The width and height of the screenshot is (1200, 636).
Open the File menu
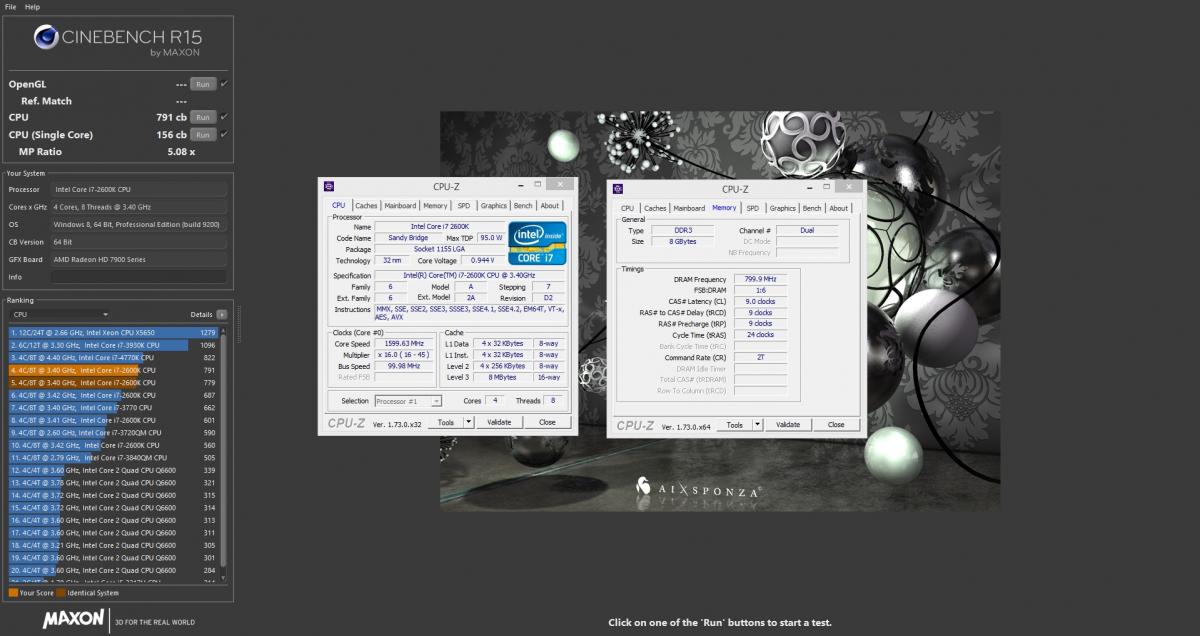10,7
